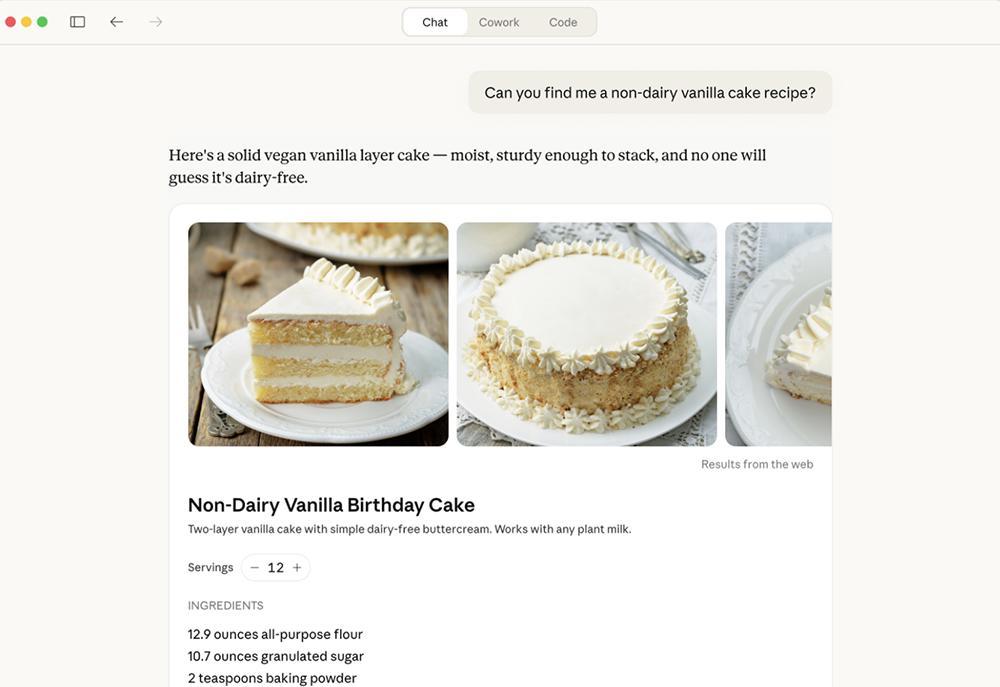This screenshot has width=1000, height=687.
Task: Click the granulated sugar ingredient line
Action: [x=276, y=656]
